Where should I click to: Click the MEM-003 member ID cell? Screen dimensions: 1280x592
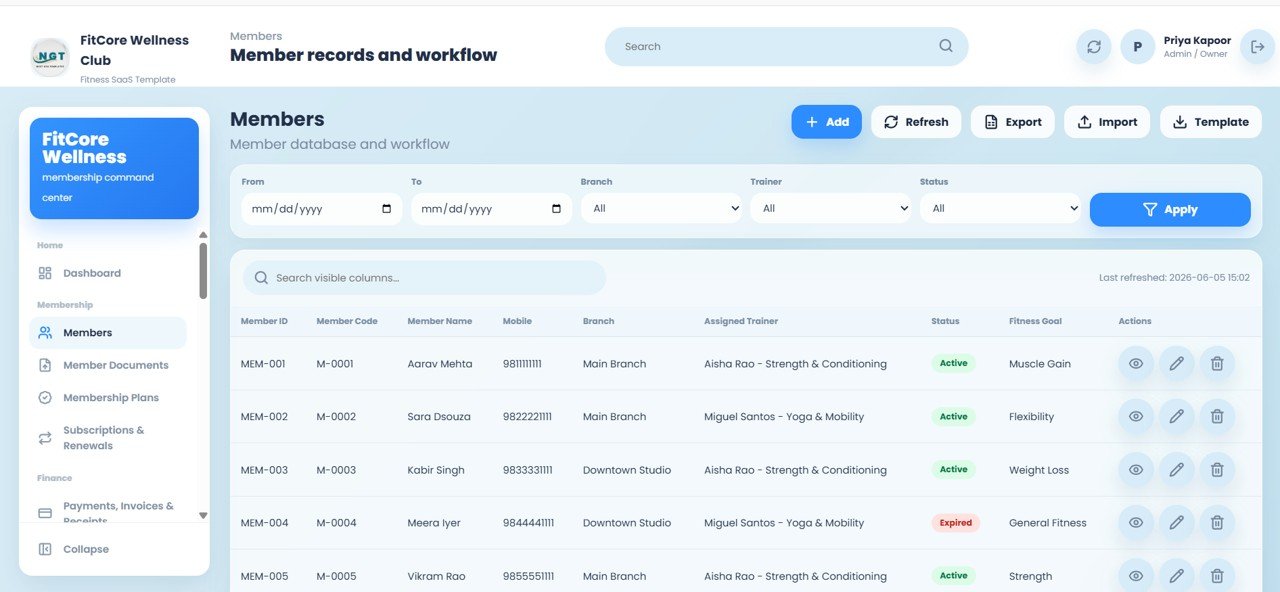[264, 470]
